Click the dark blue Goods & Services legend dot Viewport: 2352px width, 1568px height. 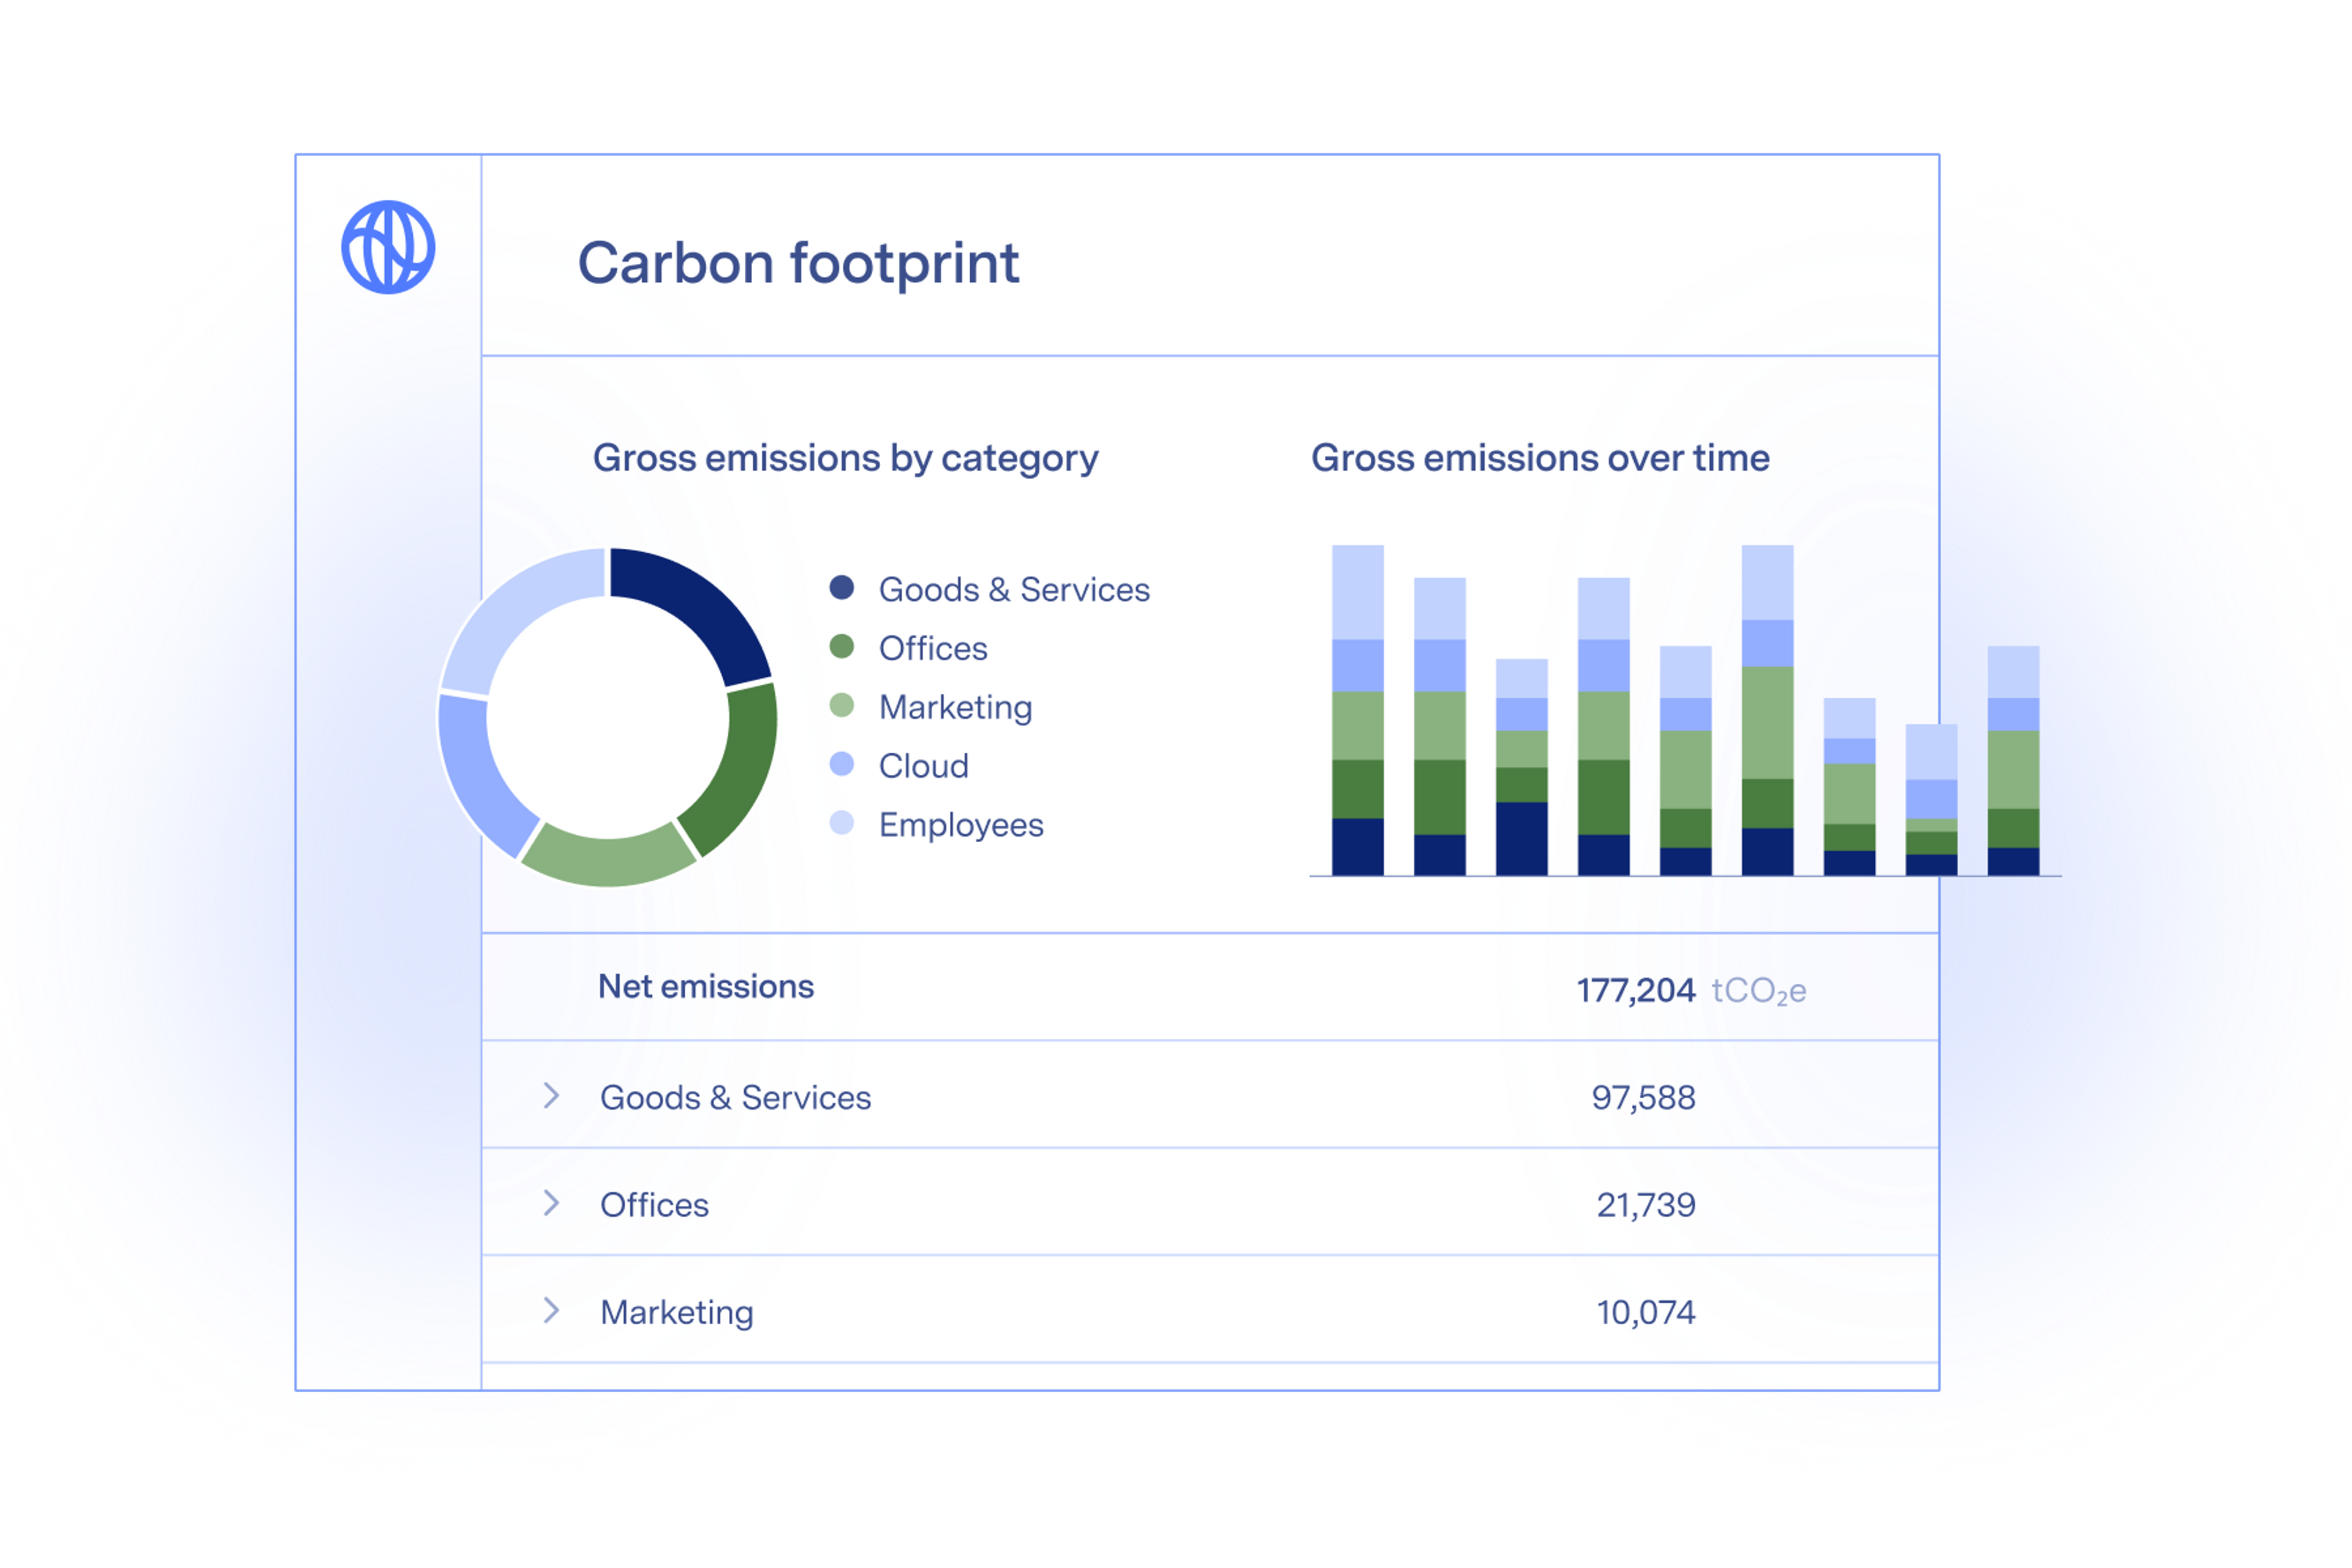[x=842, y=588]
